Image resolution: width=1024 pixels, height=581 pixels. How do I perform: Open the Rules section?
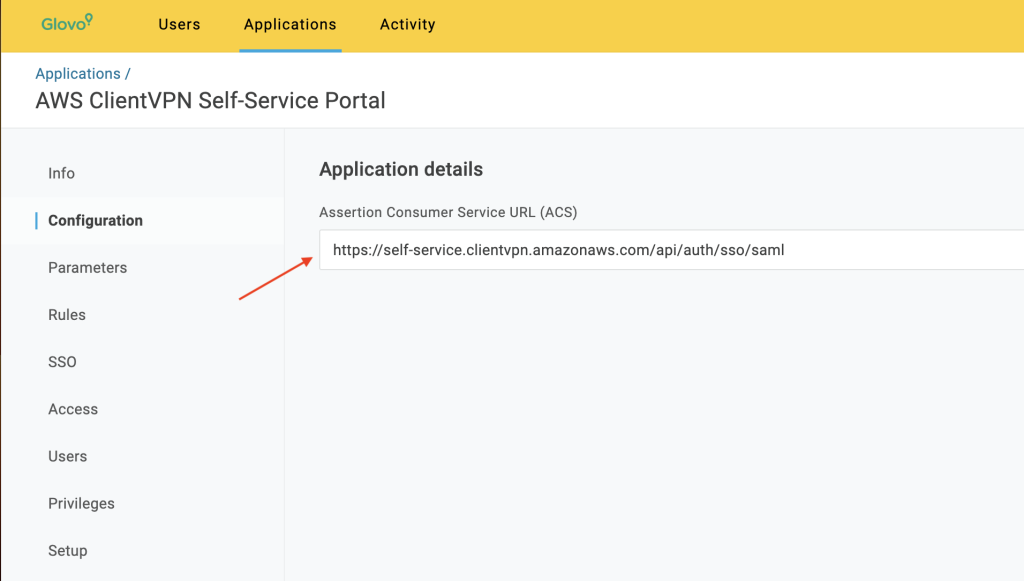tap(66, 314)
